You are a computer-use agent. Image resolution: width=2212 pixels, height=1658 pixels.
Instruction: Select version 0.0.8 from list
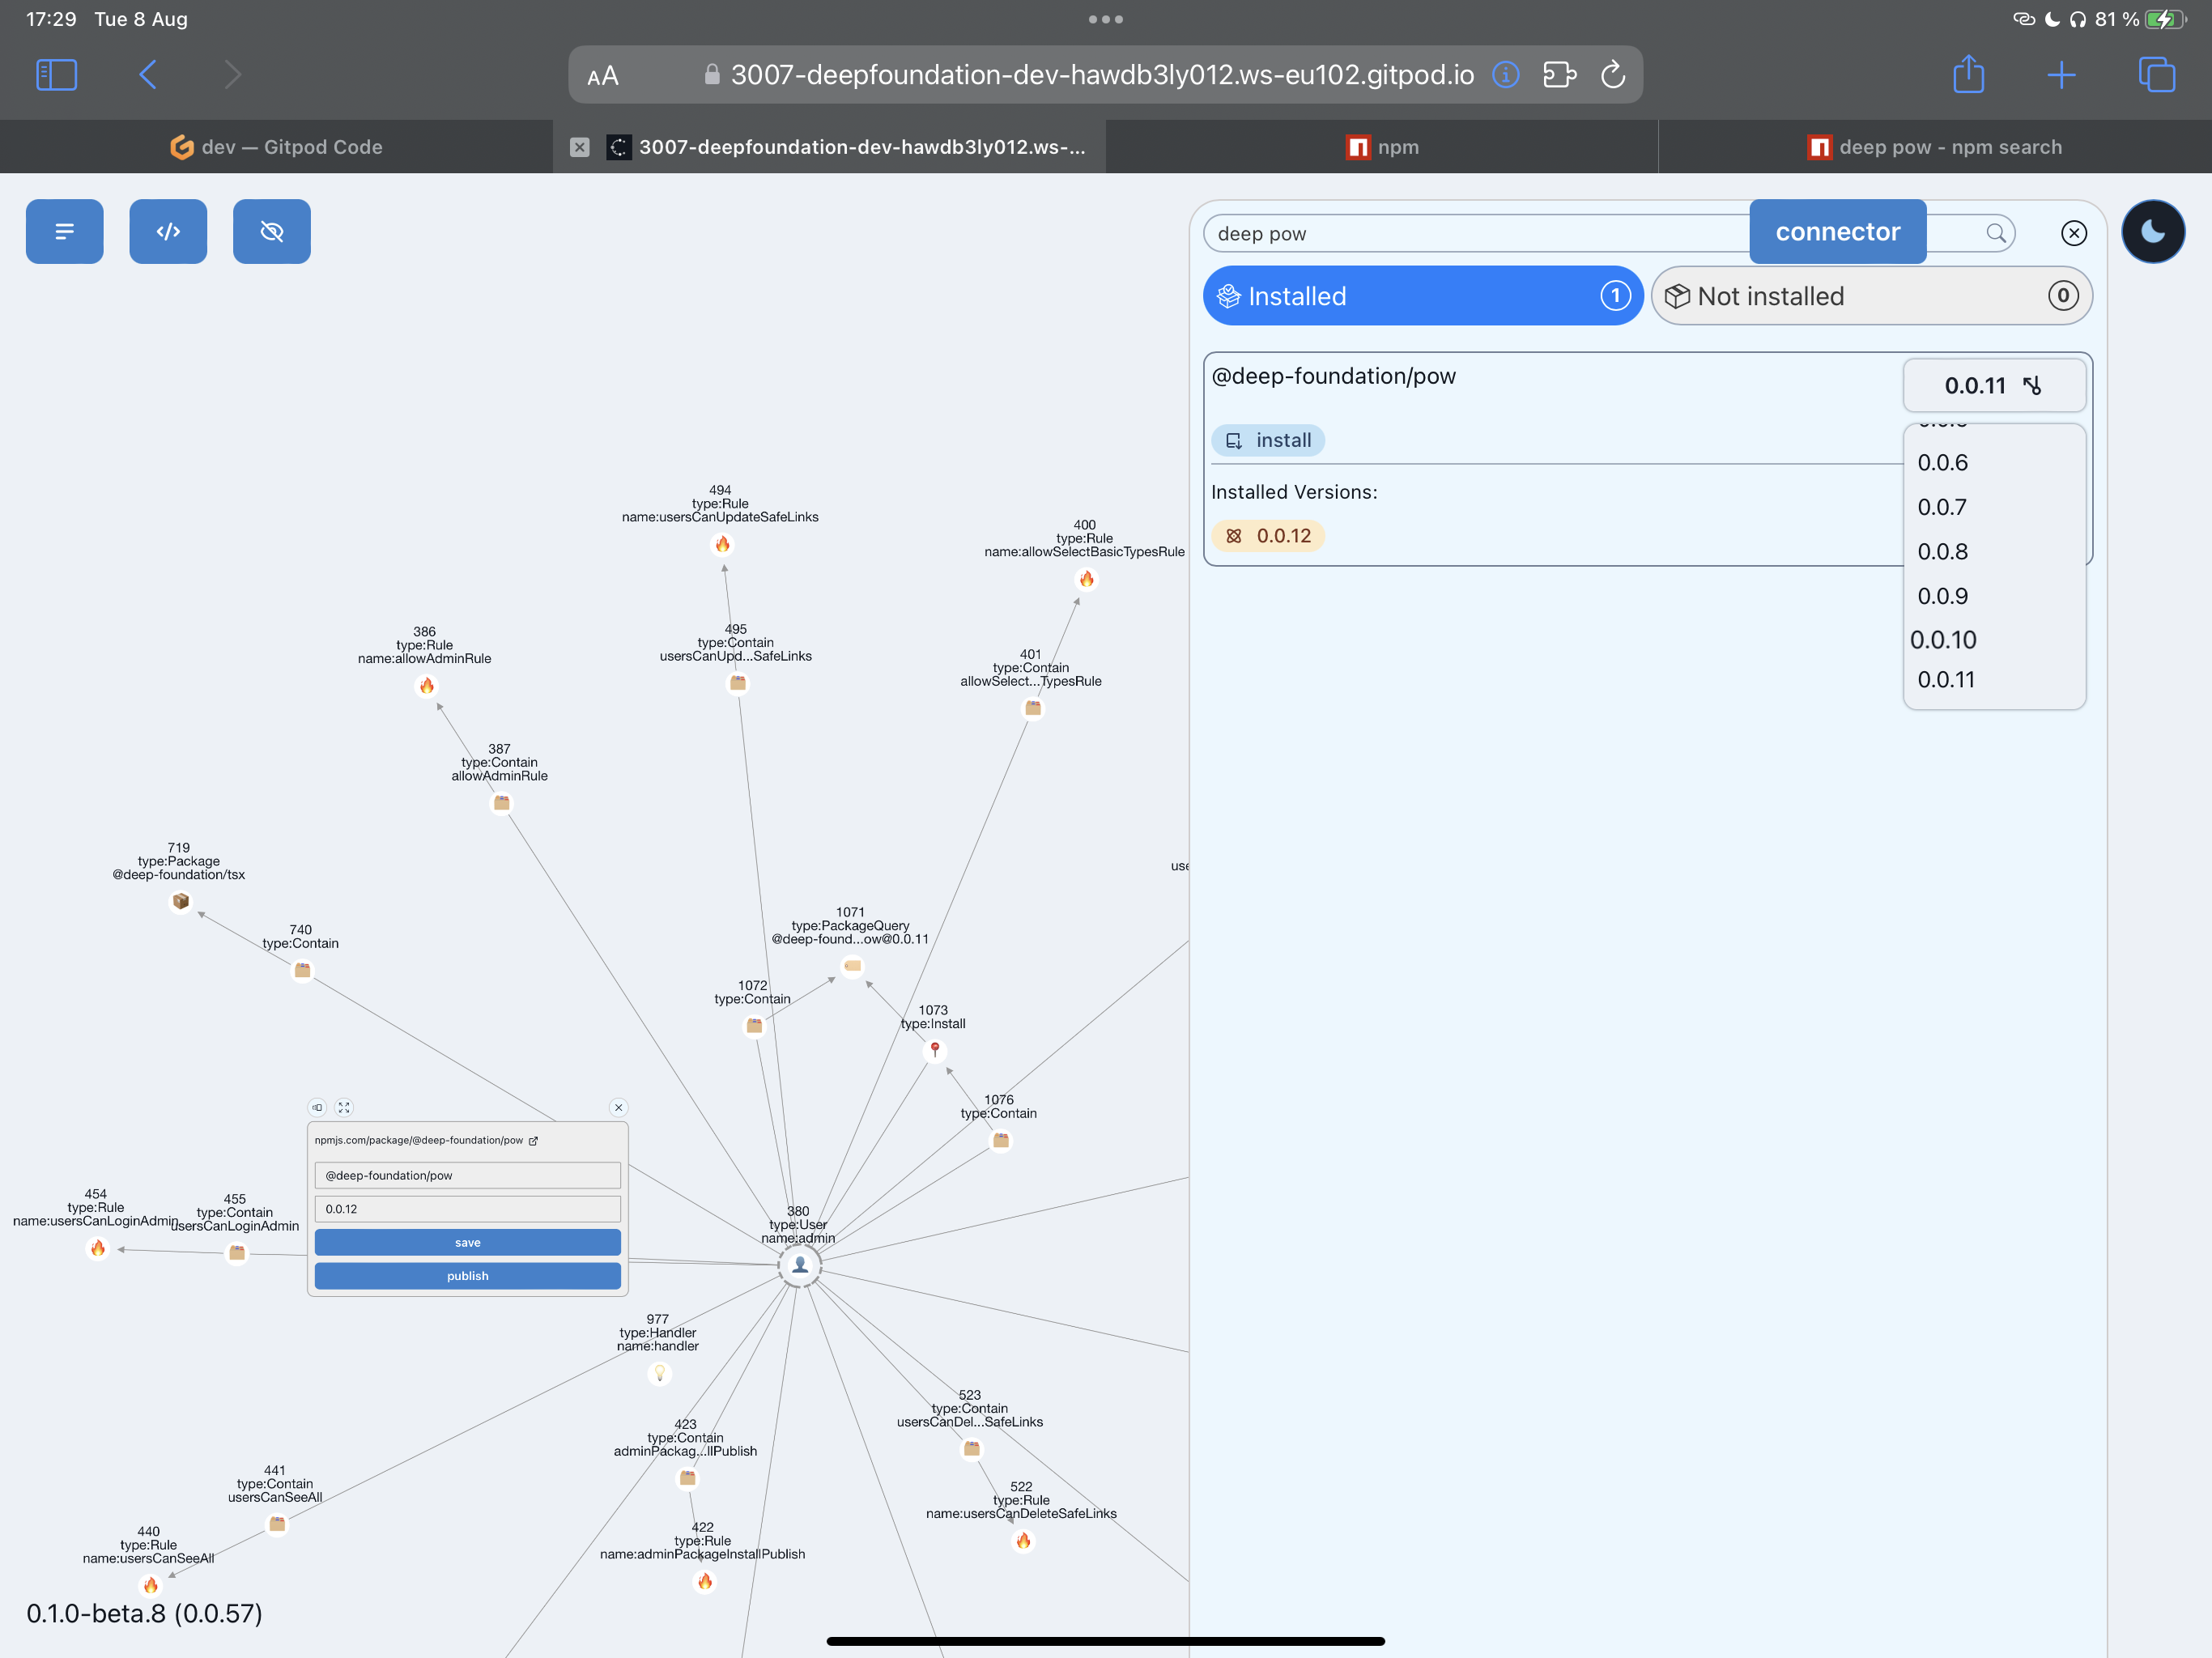click(1942, 552)
